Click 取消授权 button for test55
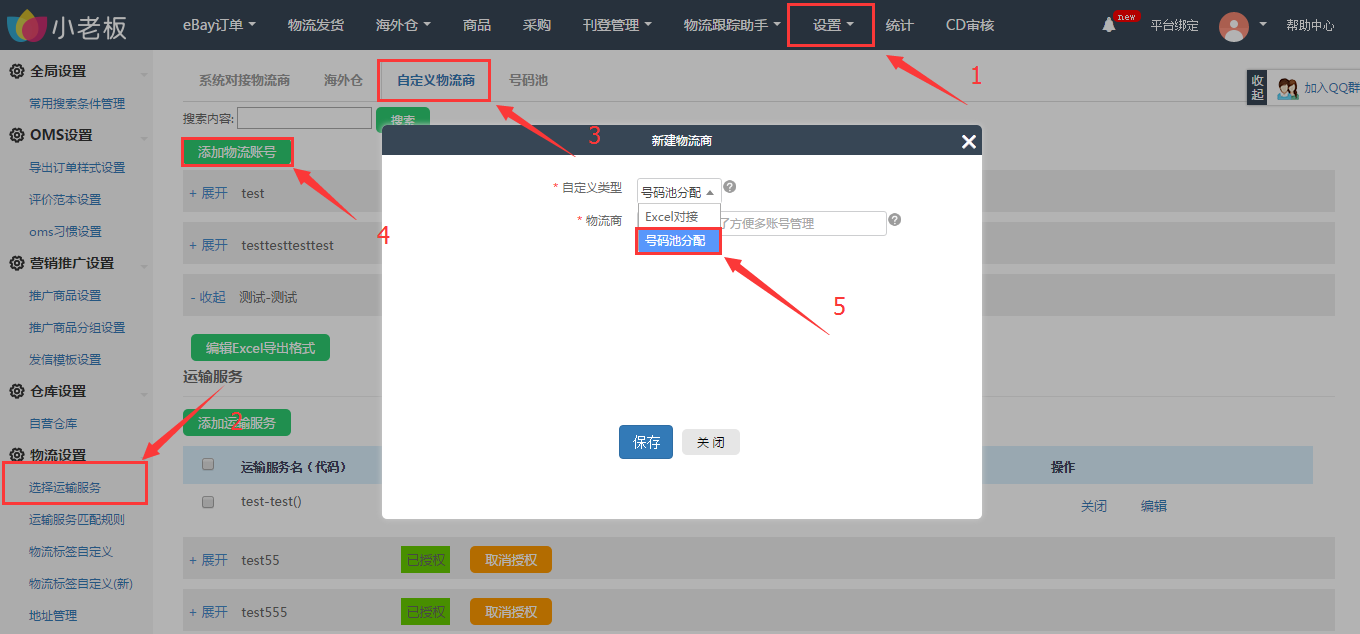1360x634 pixels. (510, 560)
